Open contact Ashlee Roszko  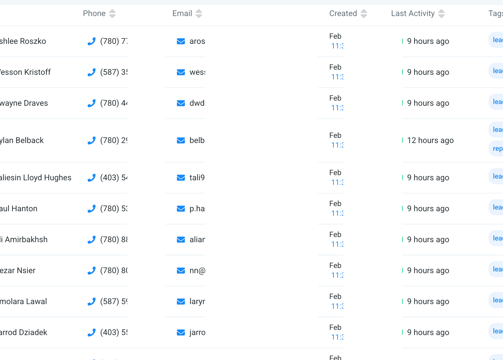point(23,41)
